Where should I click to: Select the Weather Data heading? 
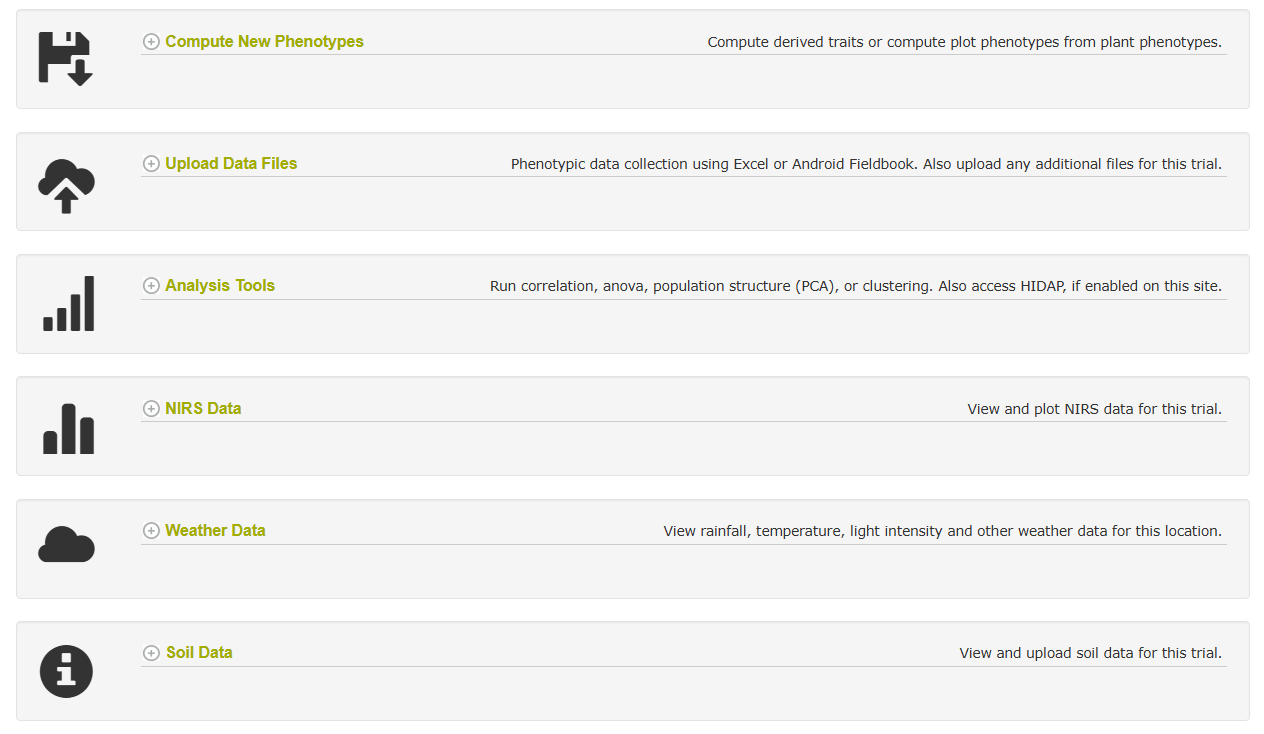pyautogui.click(x=215, y=531)
